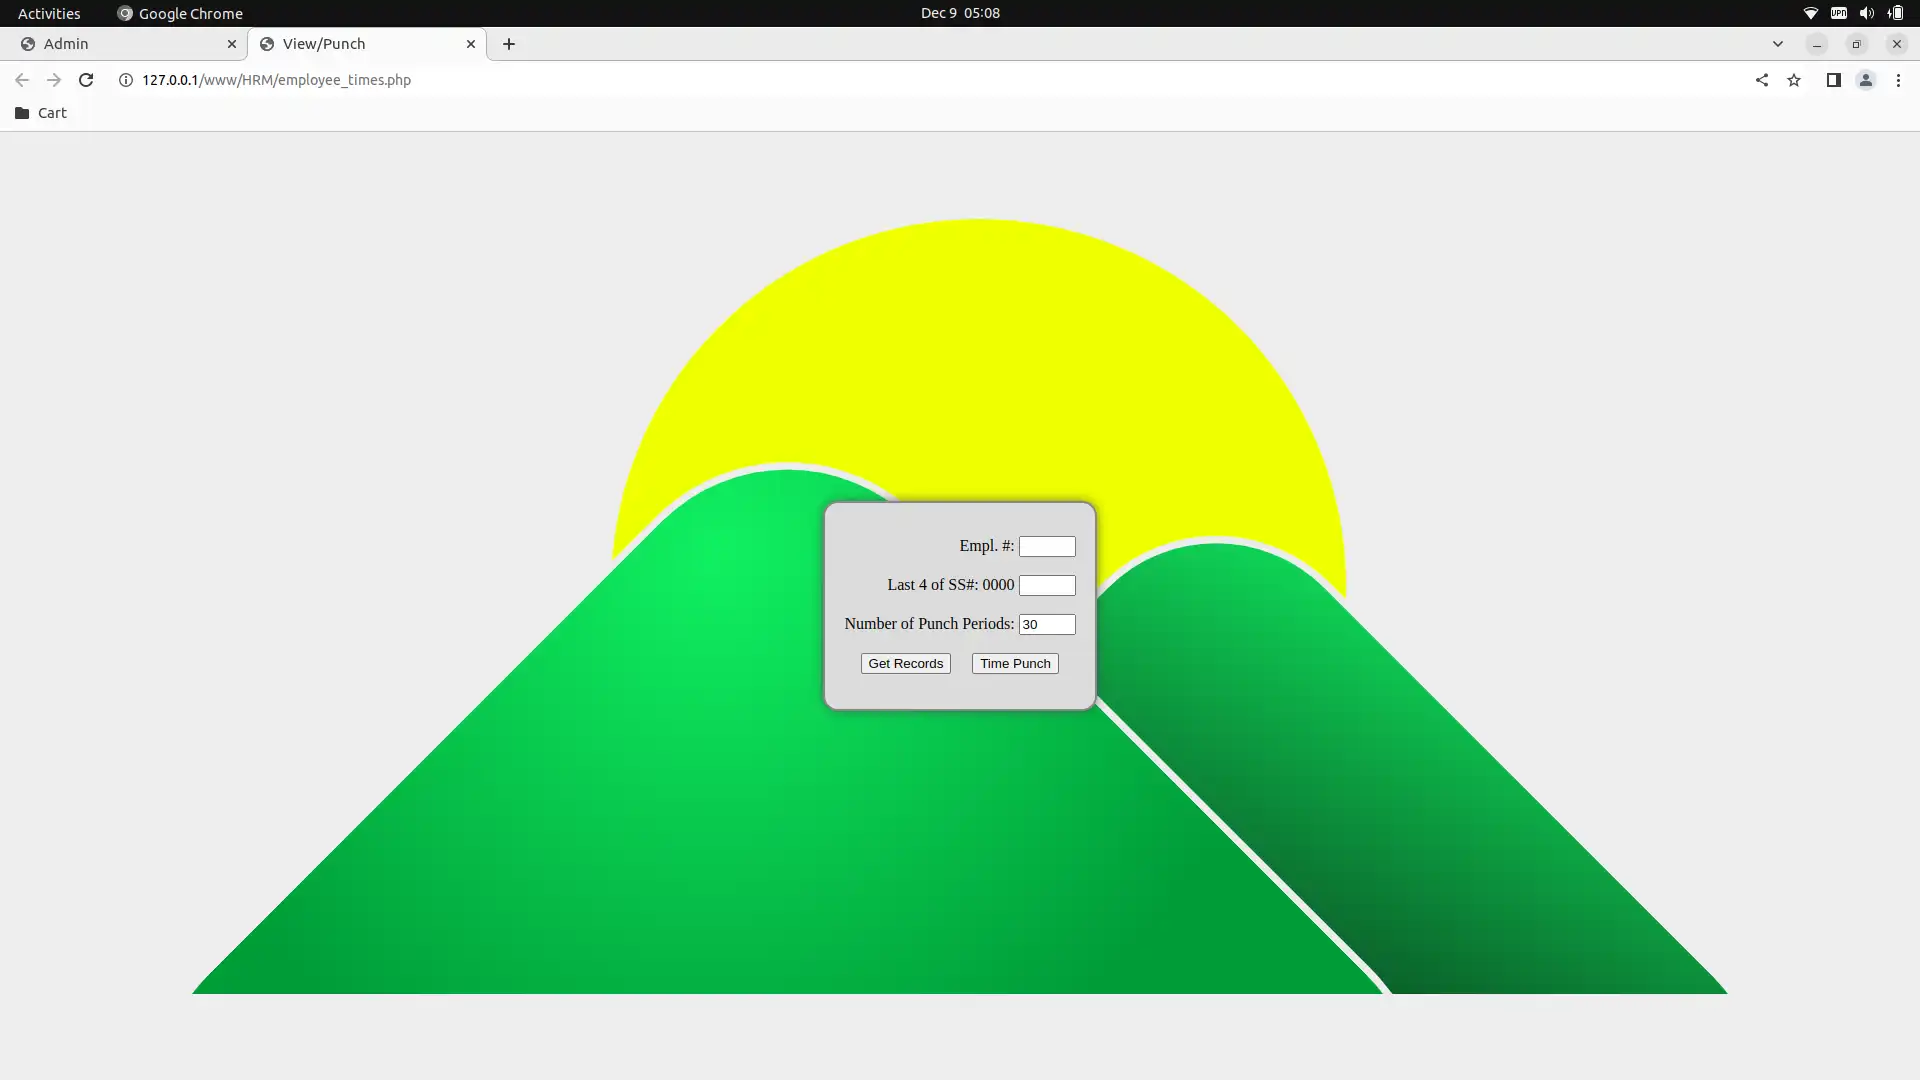Click the network signal strength icon
The width and height of the screenshot is (1920, 1080).
click(1809, 13)
